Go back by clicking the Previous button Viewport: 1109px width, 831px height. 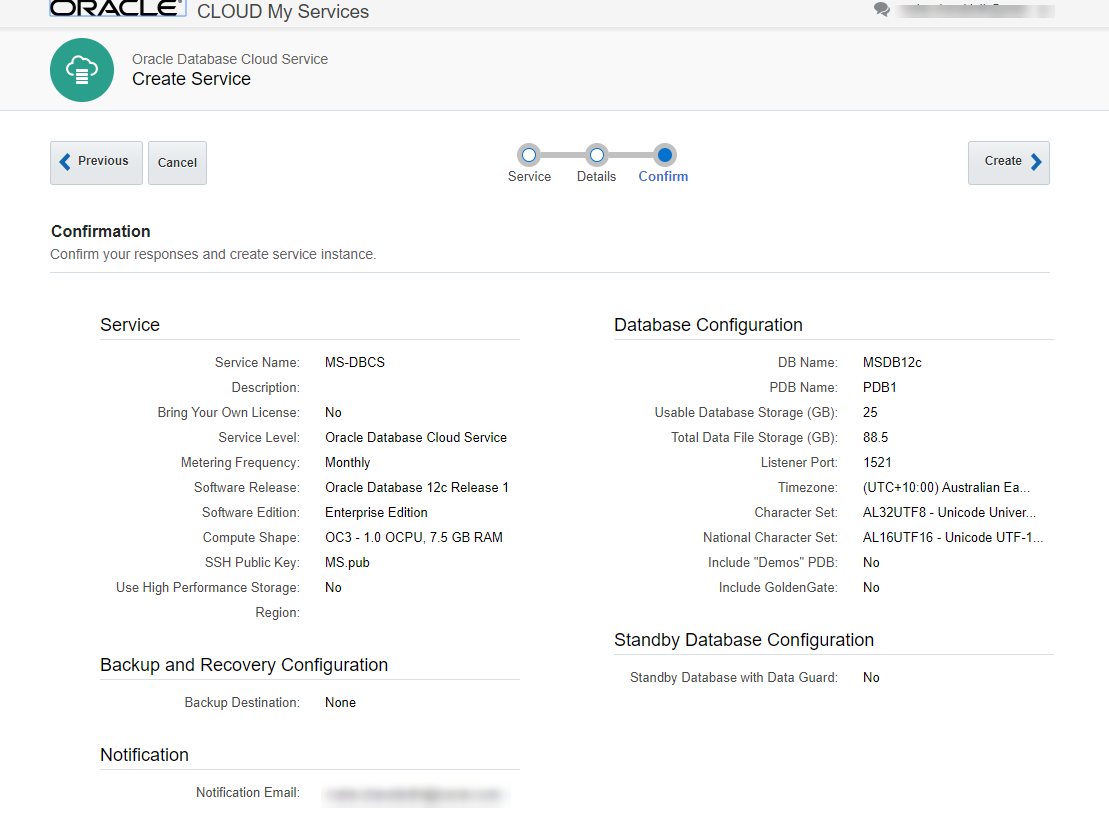click(x=96, y=161)
